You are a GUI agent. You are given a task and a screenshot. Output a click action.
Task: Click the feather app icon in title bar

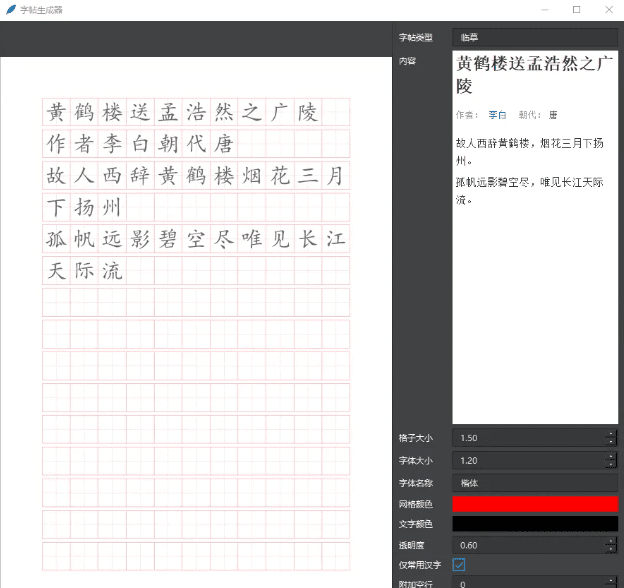coord(10,9)
